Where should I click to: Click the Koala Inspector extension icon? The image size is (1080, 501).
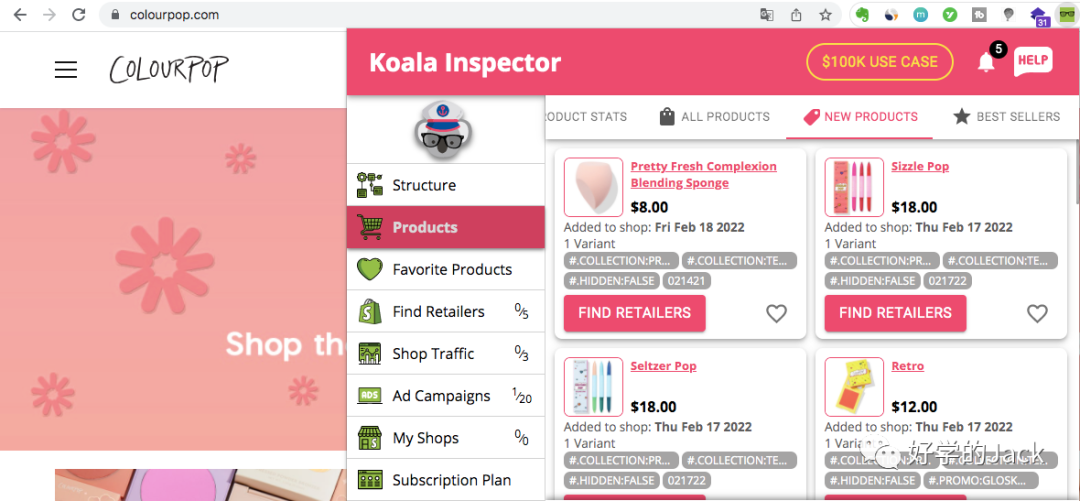(1067, 15)
